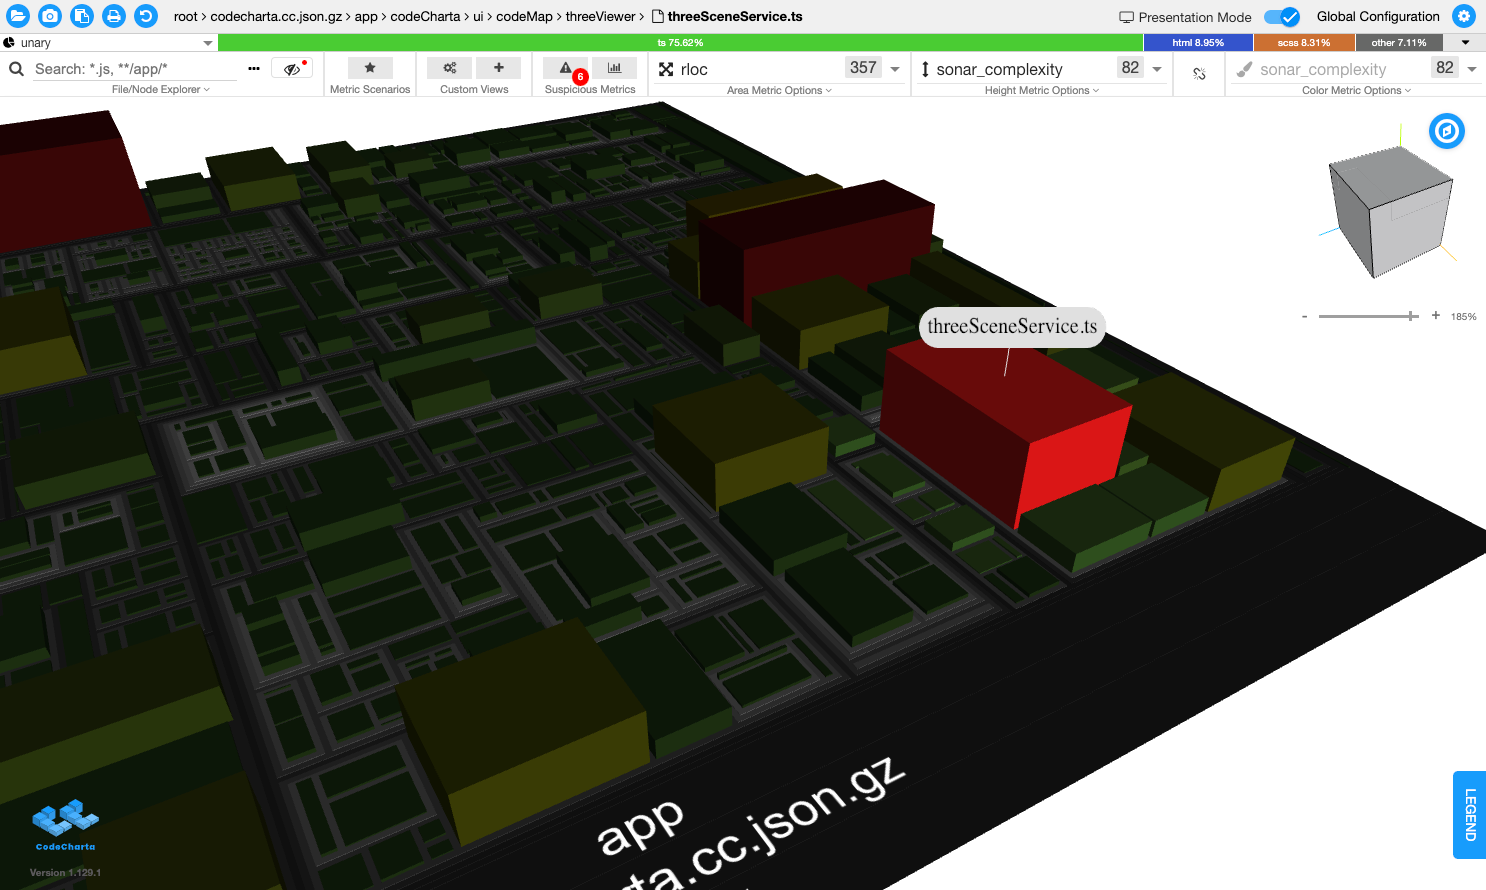This screenshot has height=890, width=1486.
Task: Zoom out with the minus button
Action: [1304, 316]
